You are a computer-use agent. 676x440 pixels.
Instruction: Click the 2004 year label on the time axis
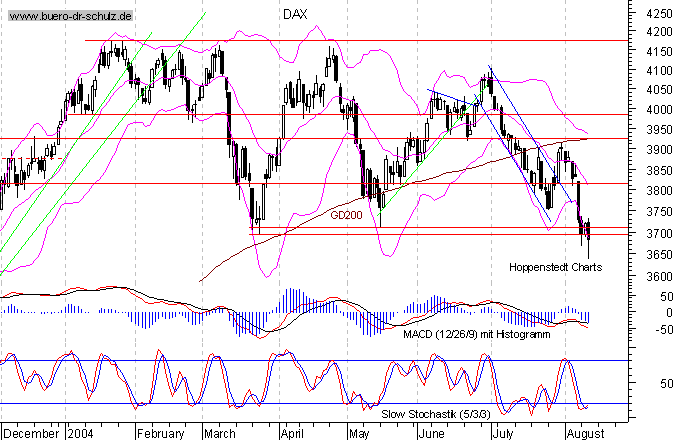tap(82, 434)
